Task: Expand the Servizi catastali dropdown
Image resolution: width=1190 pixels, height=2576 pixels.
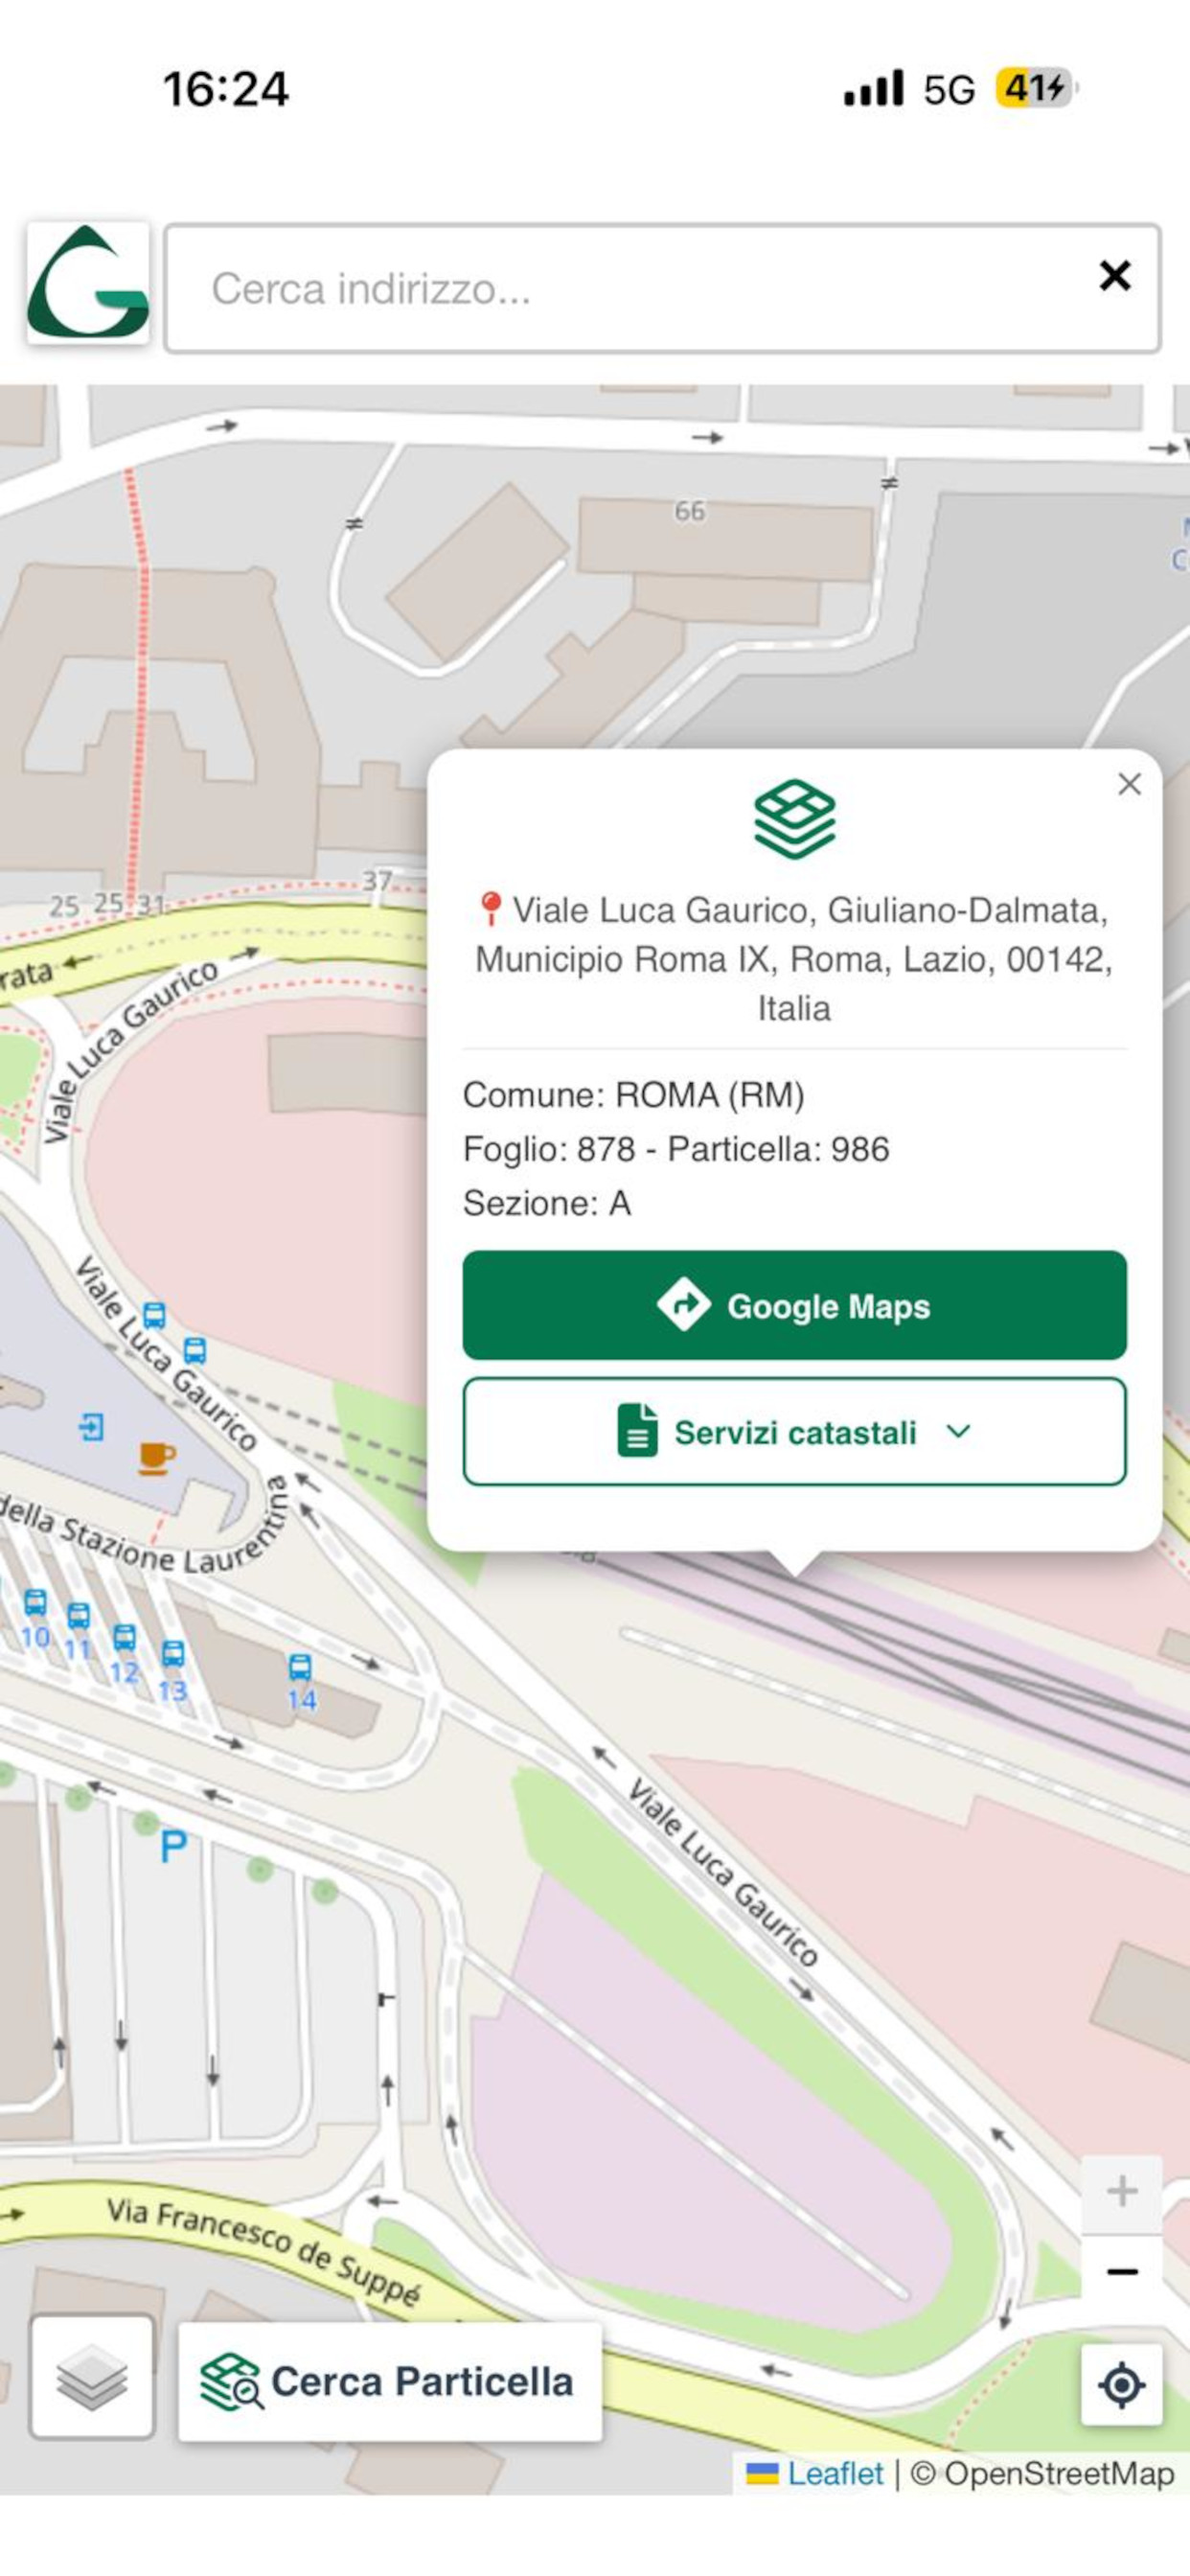Action: pos(794,1432)
